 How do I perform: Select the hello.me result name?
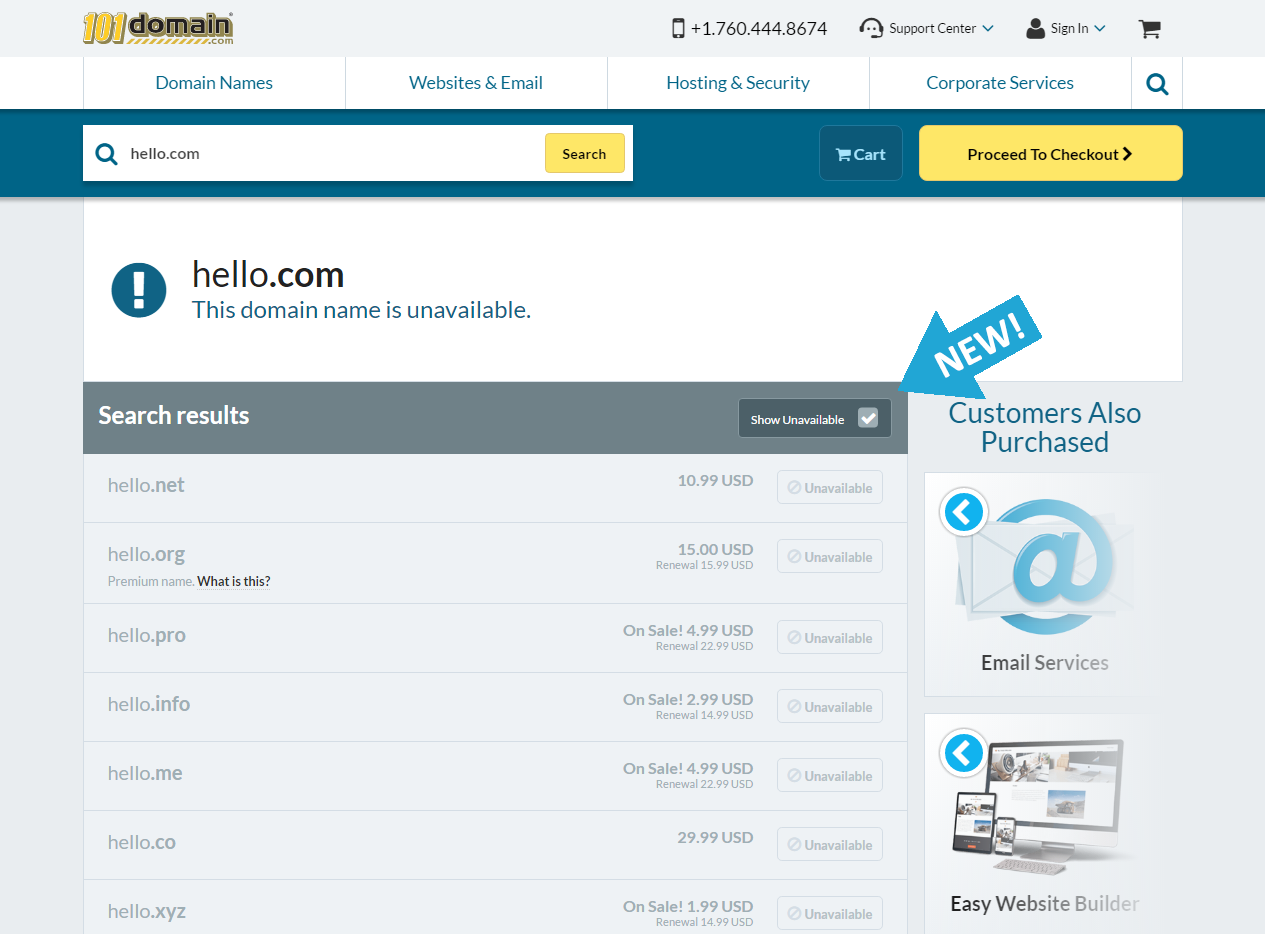(145, 773)
